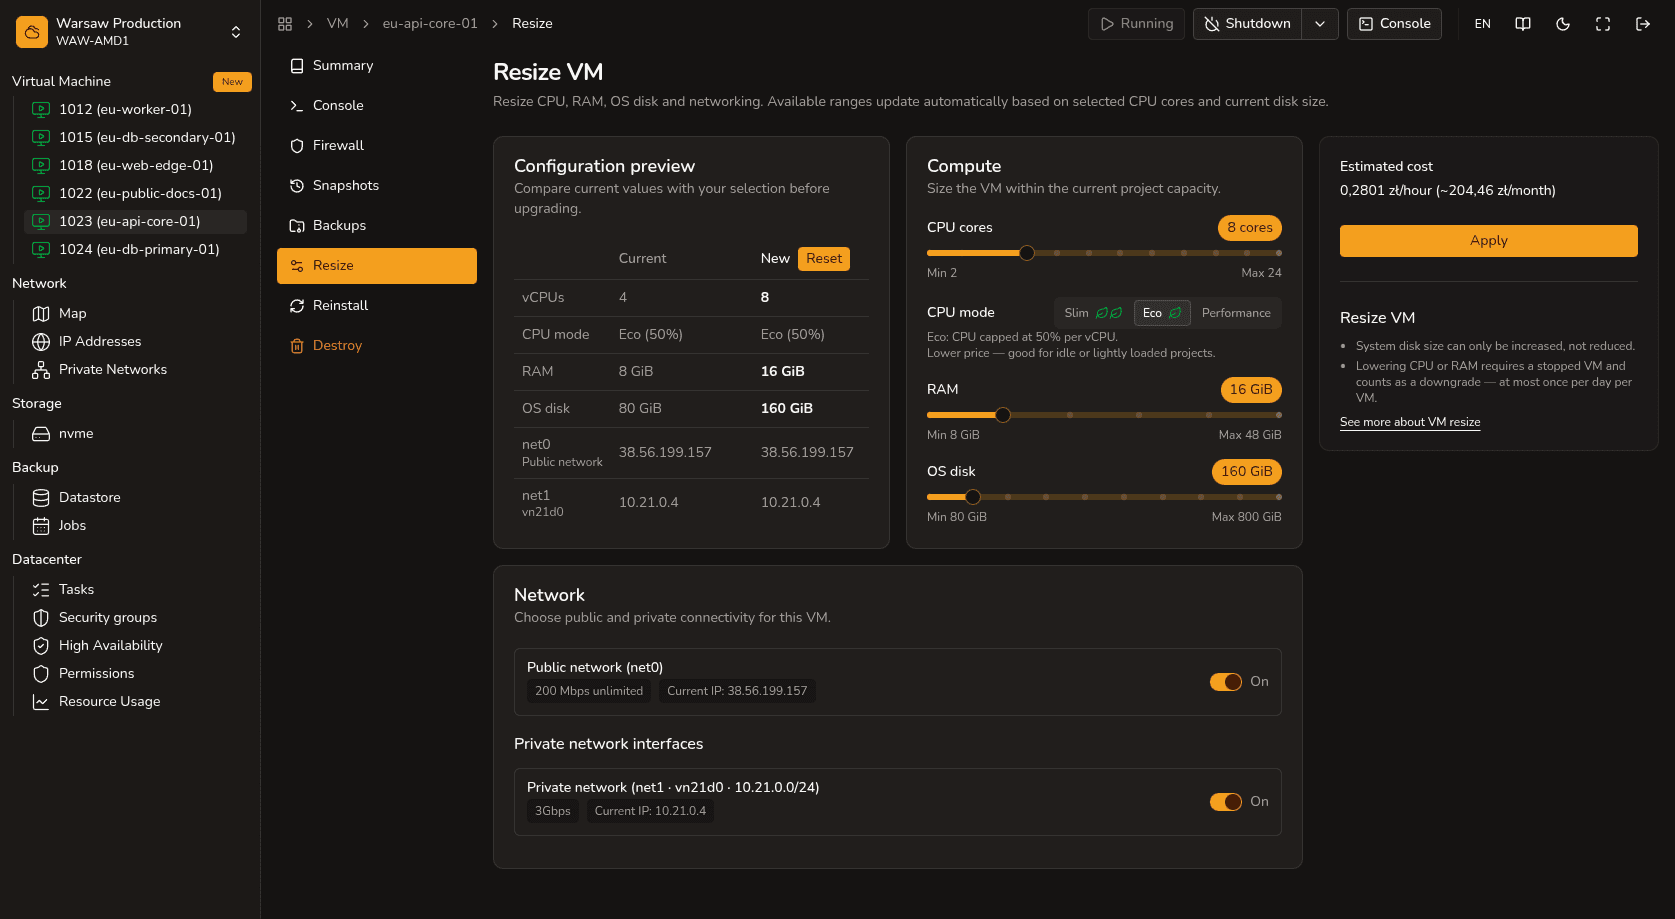Click the fullscreen icon in header

pos(1603,24)
